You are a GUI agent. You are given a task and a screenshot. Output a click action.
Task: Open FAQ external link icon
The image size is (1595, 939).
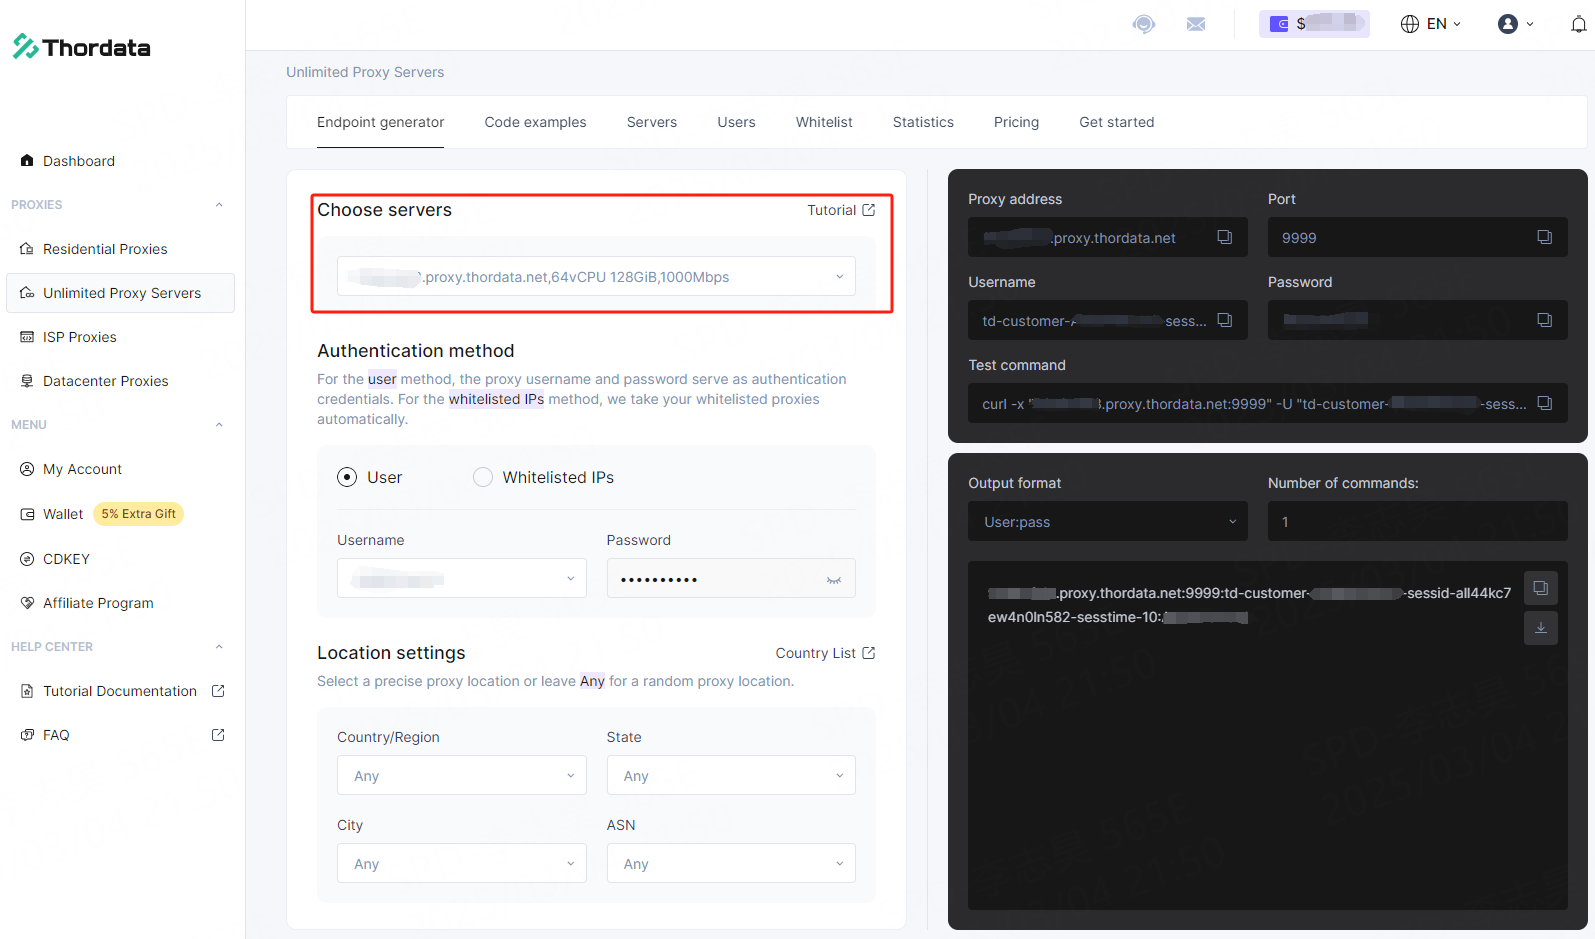tap(218, 734)
